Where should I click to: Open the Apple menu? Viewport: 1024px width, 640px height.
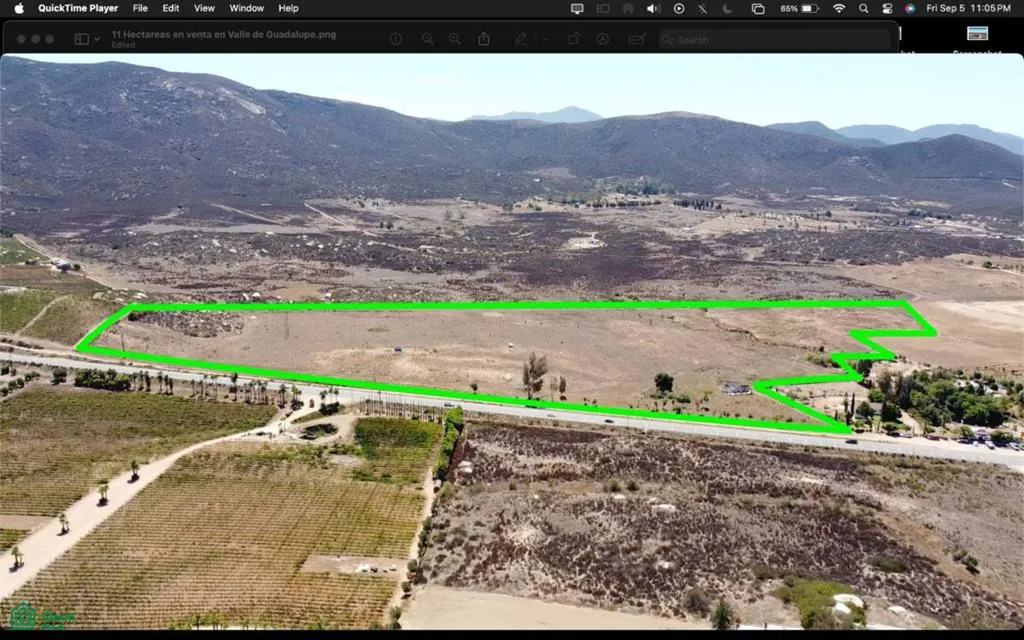pyautogui.click(x=18, y=8)
